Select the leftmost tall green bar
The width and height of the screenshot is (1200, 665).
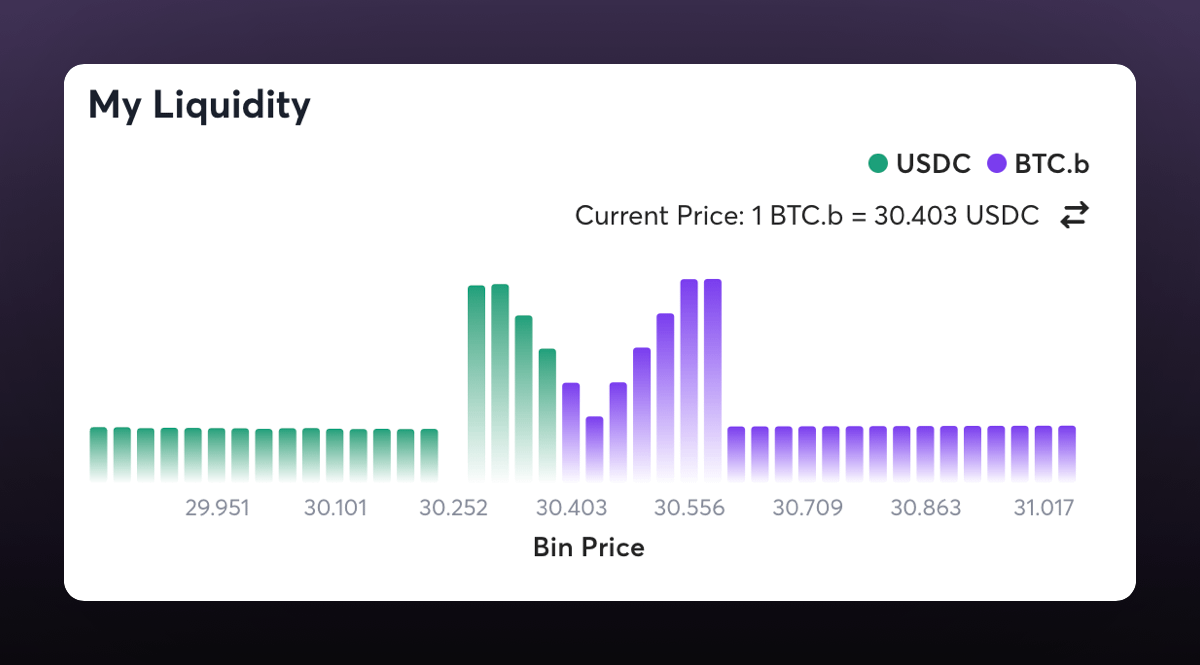(x=476, y=382)
